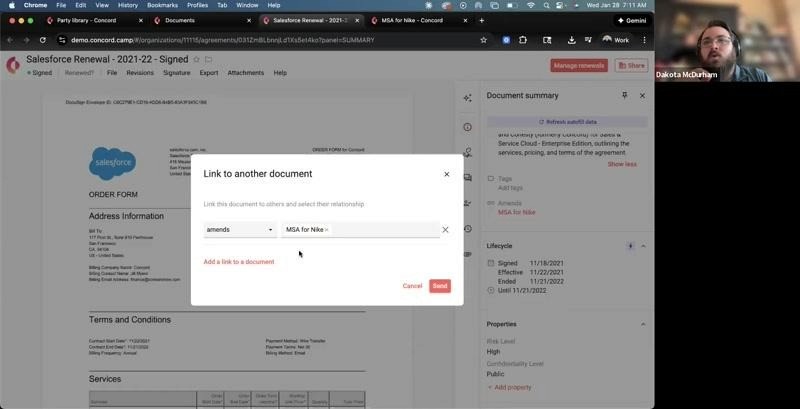The width and height of the screenshot is (800, 409).
Task: Open the Work profile button
Action: pyautogui.click(x=615, y=40)
